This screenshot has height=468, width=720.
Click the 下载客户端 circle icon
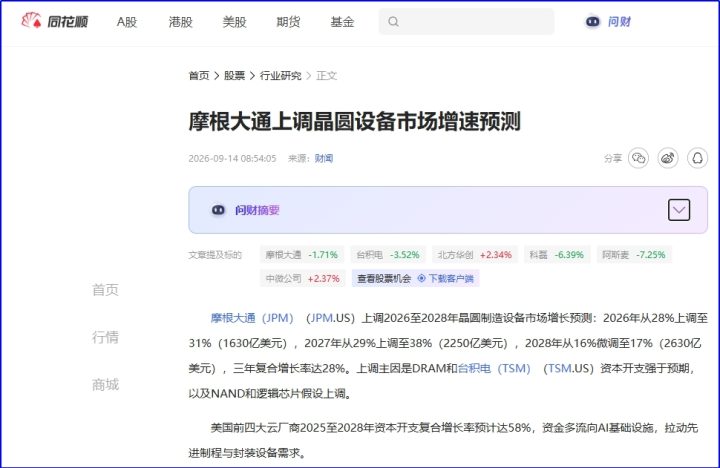tap(422, 278)
